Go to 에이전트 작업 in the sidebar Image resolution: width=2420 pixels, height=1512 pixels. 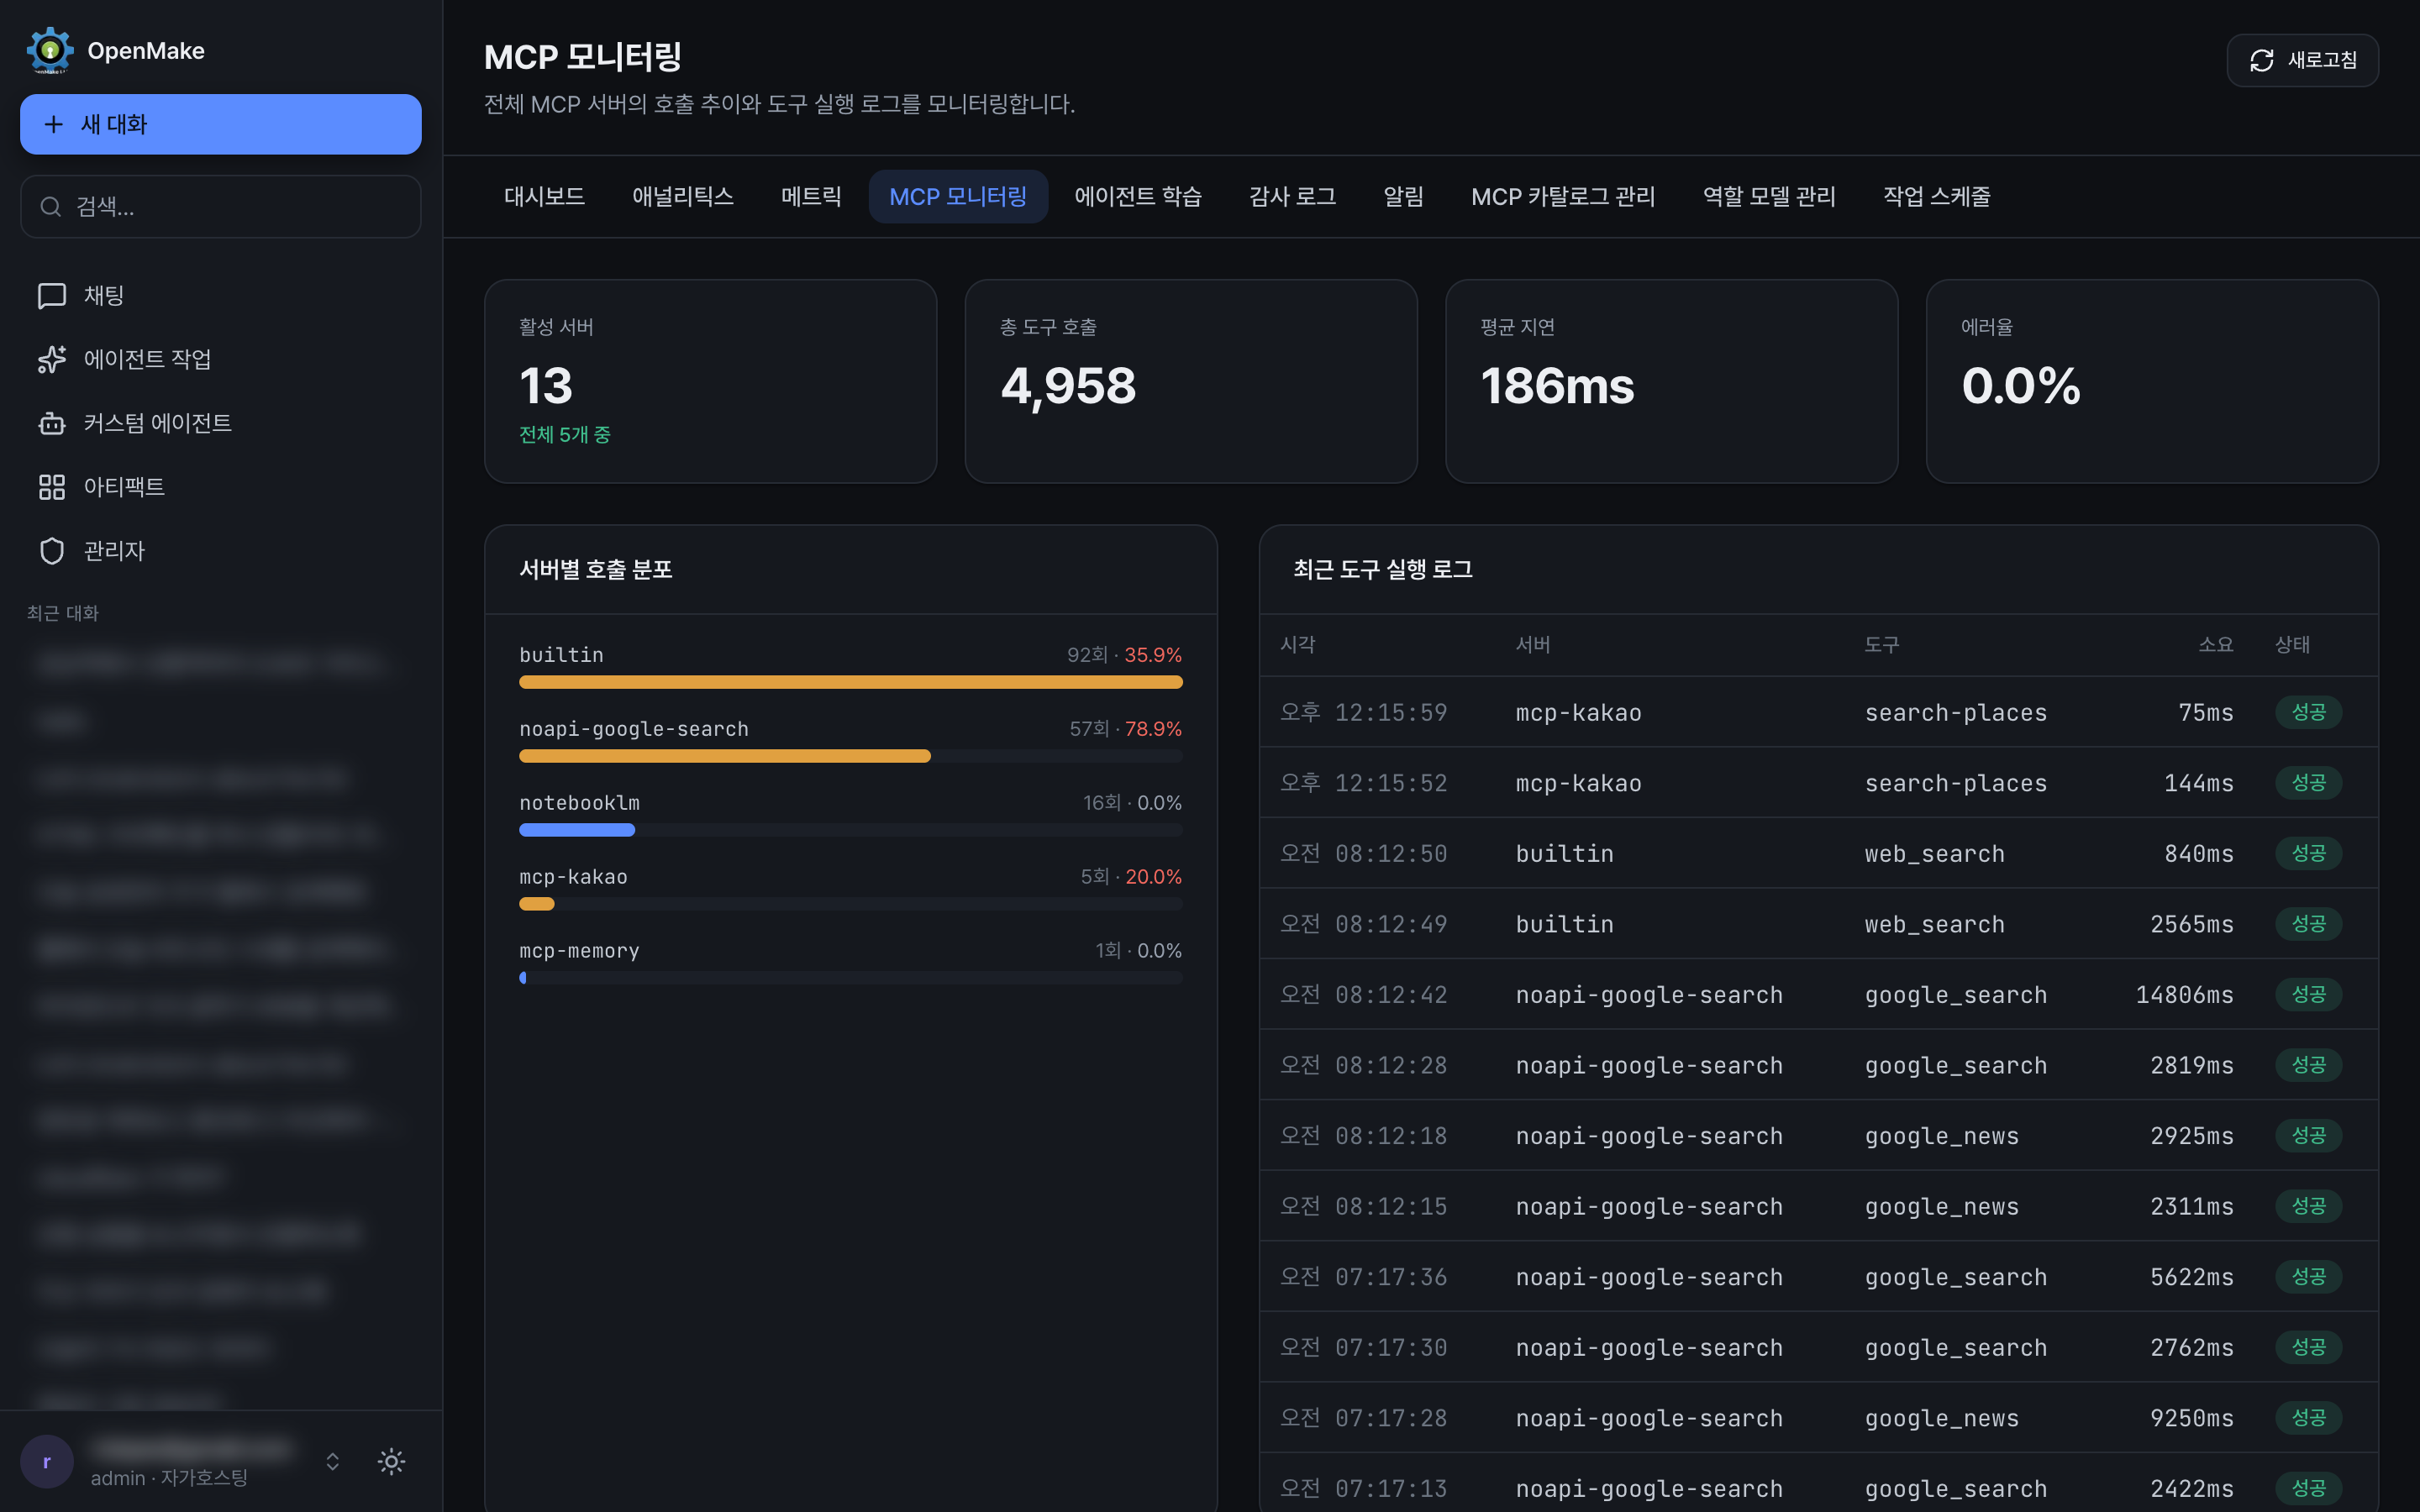coord(221,359)
